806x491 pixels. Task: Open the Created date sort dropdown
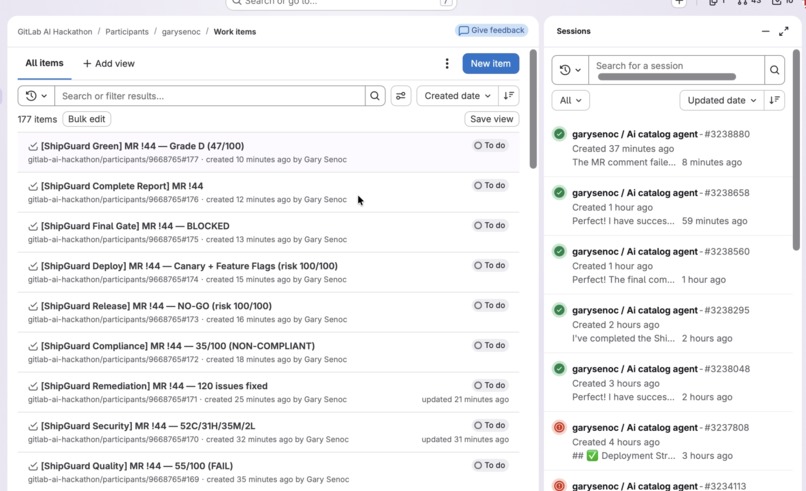coord(457,96)
